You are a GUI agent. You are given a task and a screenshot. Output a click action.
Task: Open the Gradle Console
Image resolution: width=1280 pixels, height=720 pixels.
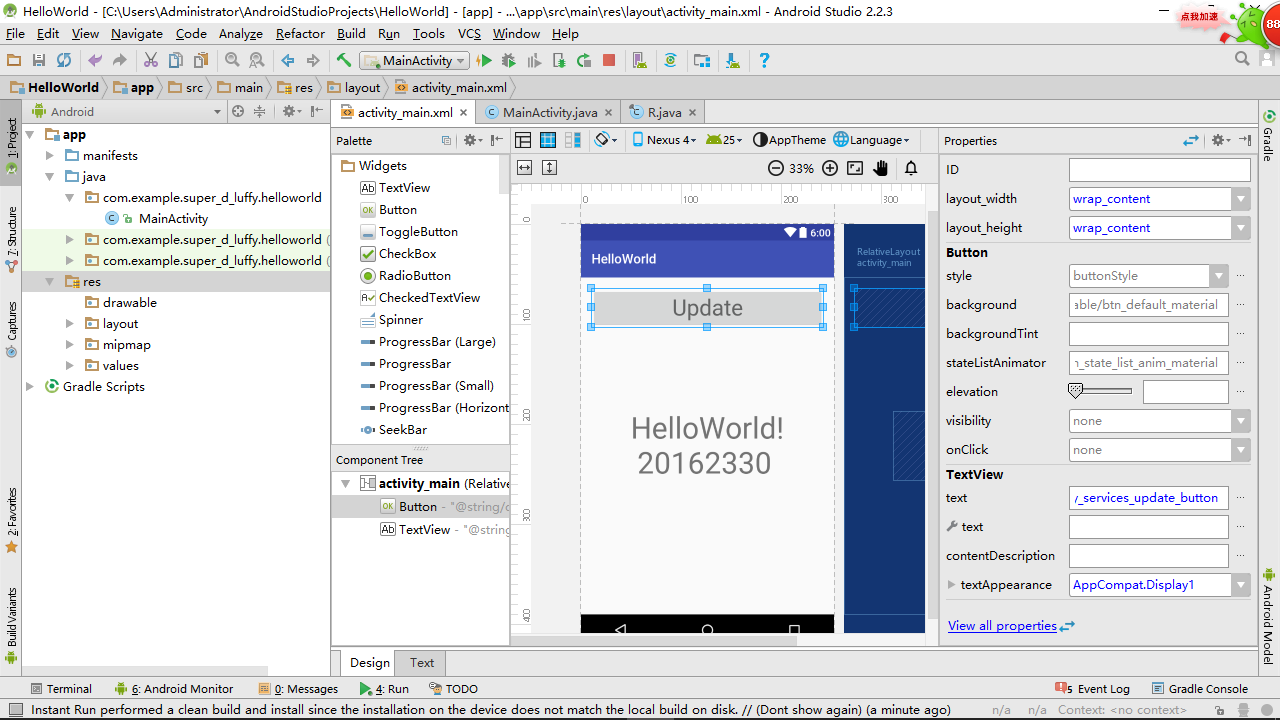click(x=1200, y=689)
